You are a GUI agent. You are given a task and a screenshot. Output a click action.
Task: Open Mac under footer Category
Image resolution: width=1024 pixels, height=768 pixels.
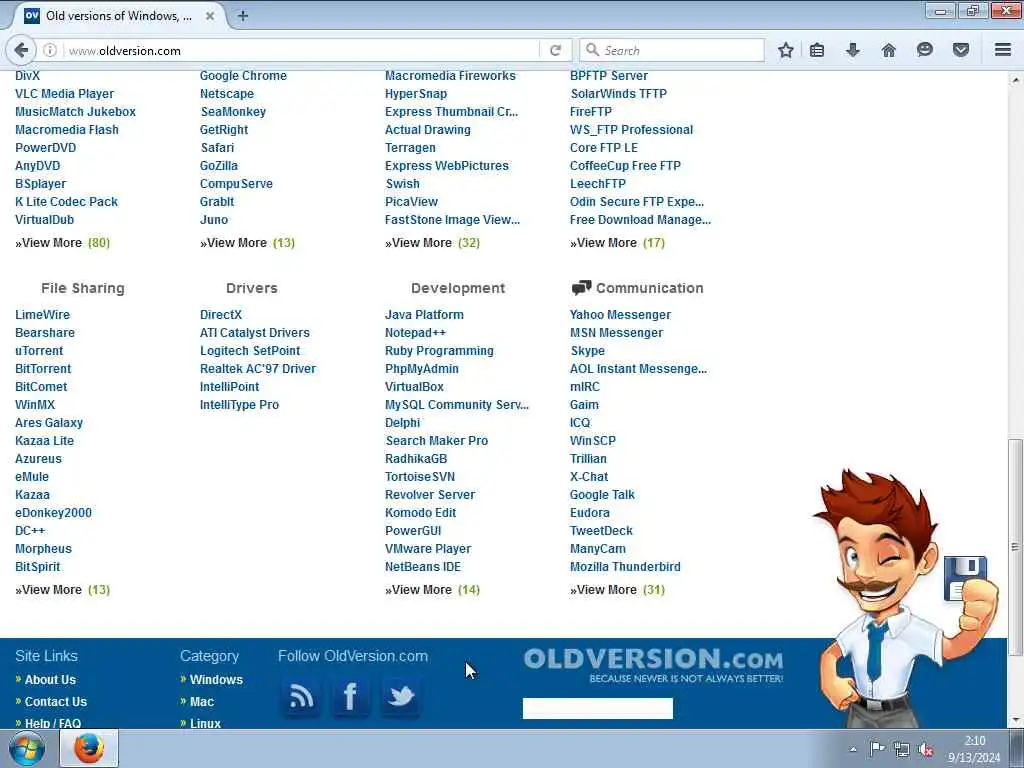[x=202, y=701]
